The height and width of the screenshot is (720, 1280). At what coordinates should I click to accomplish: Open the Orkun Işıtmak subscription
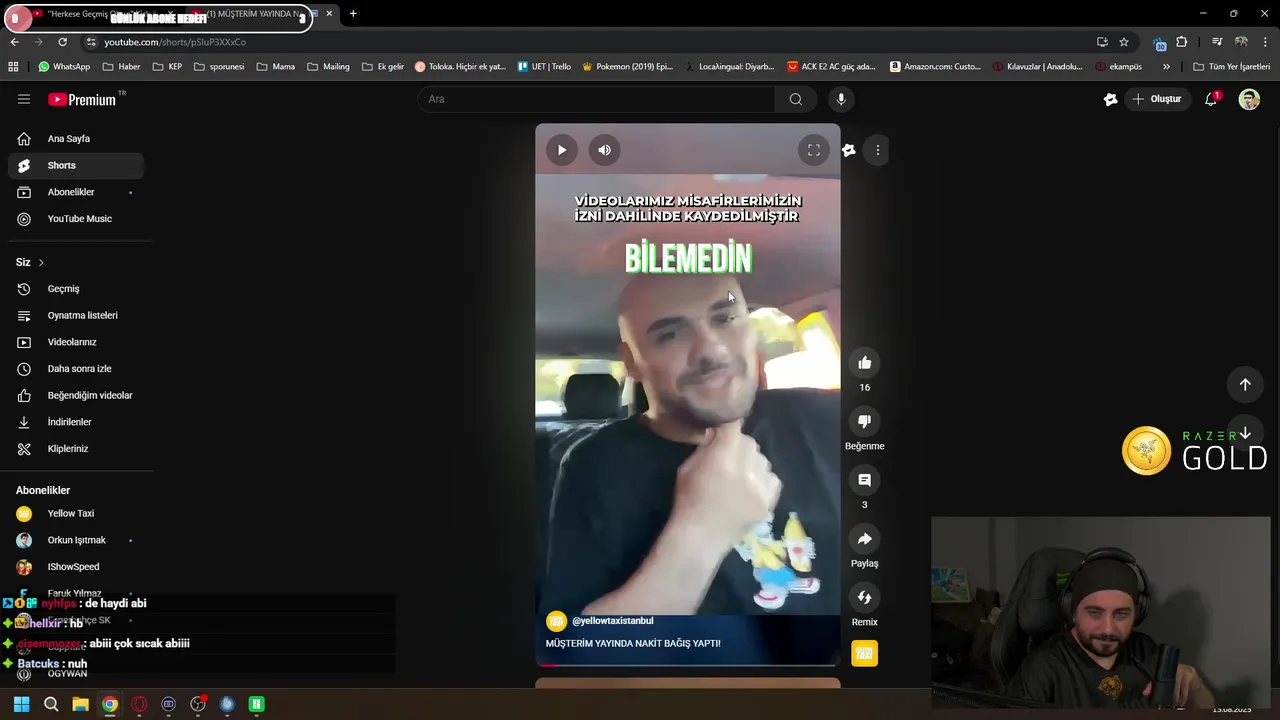click(x=76, y=540)
